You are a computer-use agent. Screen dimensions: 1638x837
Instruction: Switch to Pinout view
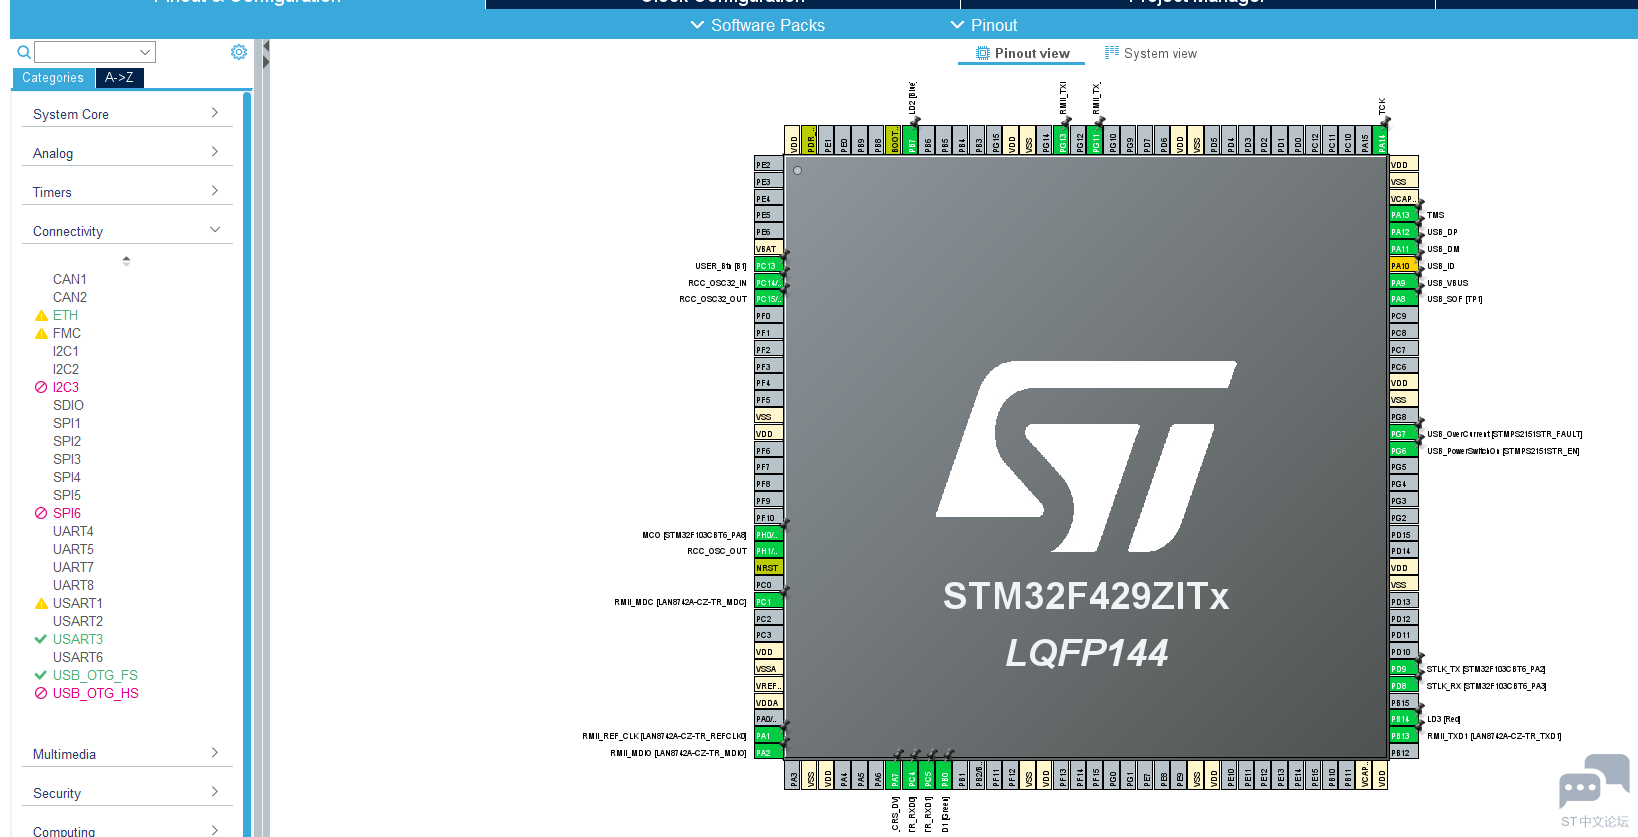tap(1022, 54)
